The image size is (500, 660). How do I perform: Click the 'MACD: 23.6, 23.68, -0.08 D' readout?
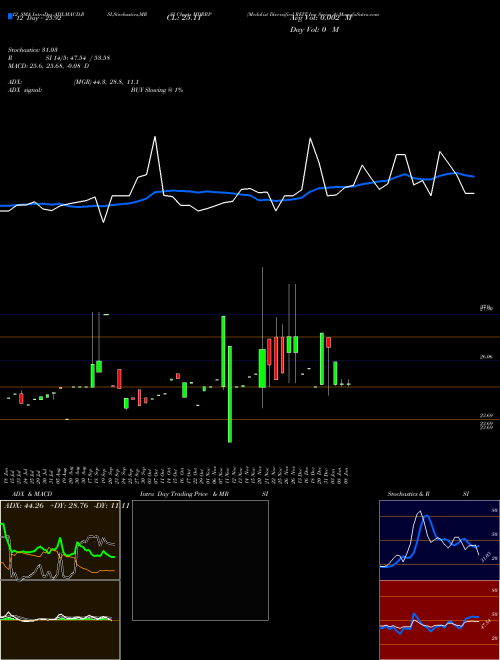pos(48,66)
